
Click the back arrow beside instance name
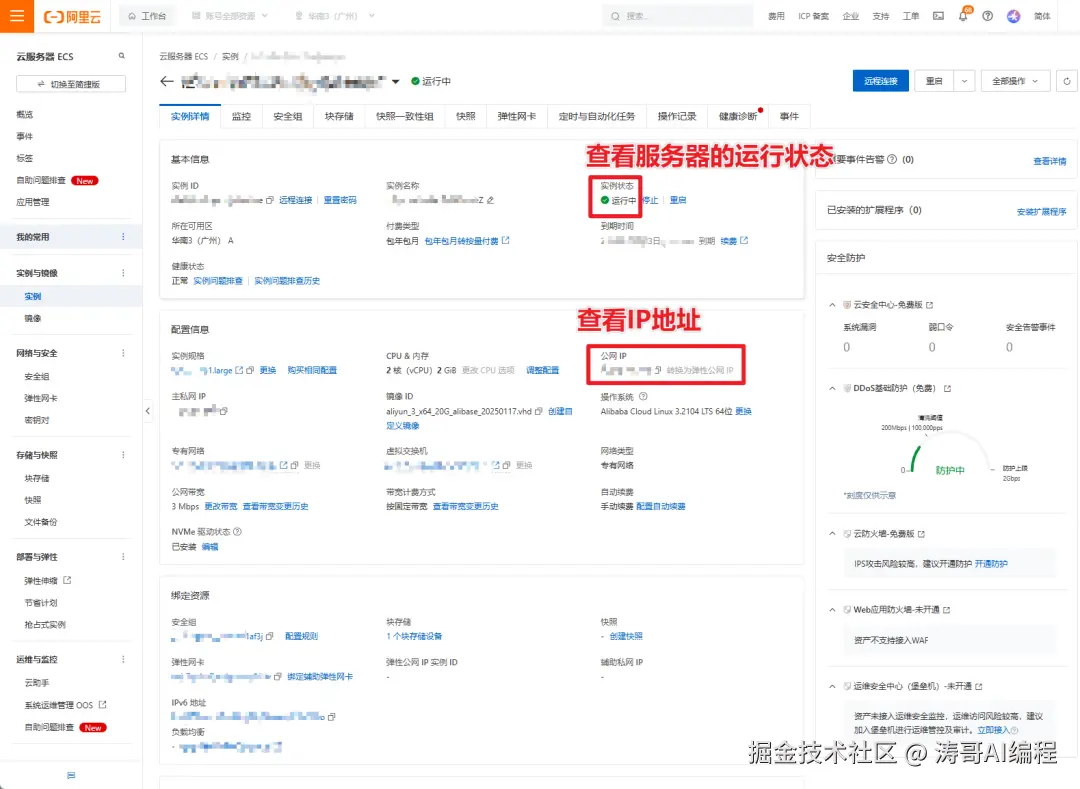[167, 81]
